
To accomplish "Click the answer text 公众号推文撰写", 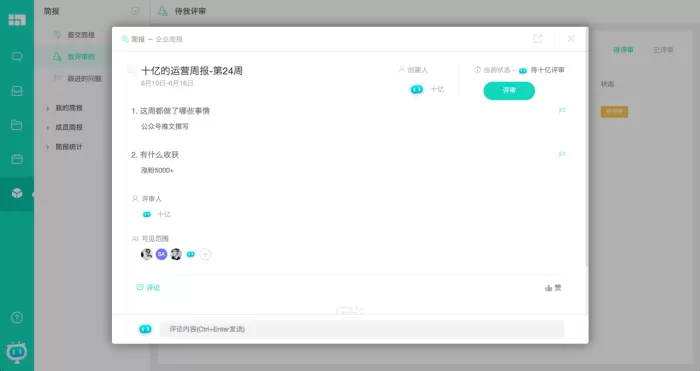I will [x=165, y=126].
